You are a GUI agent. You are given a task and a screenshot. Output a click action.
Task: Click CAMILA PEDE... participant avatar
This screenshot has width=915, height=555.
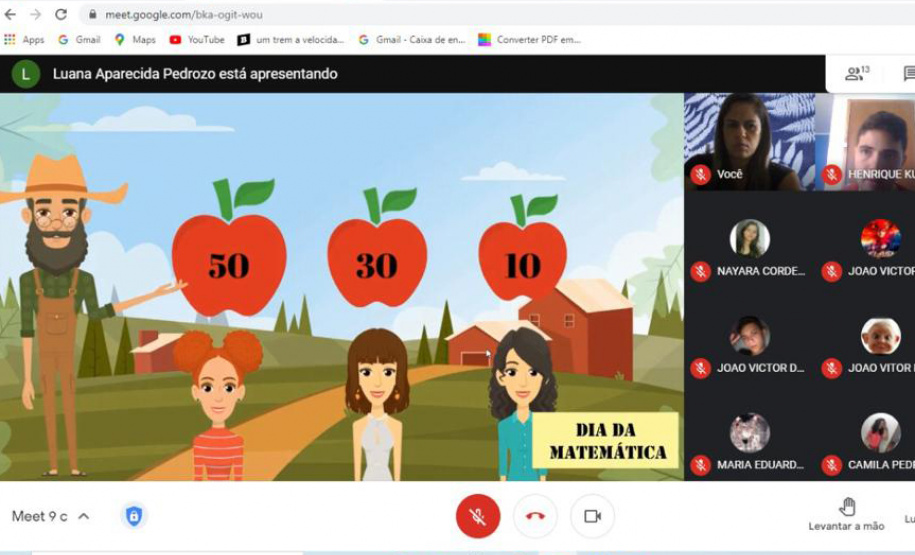[881, 432]
